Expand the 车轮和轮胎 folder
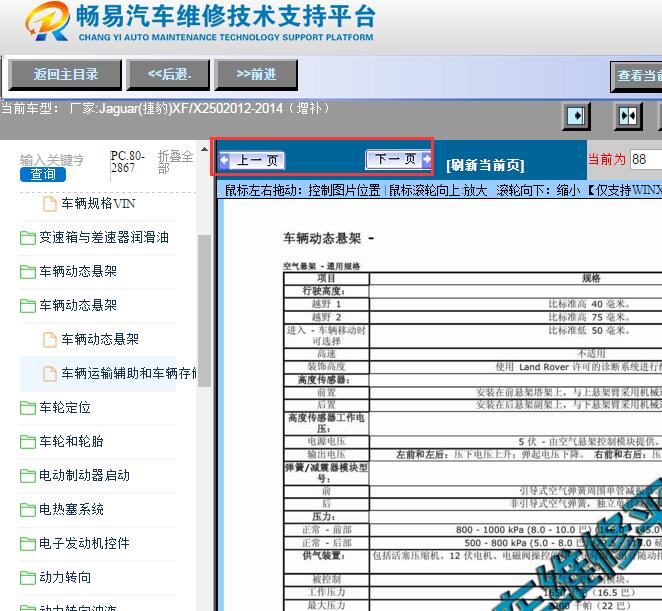The width and height of the screenshot is (662, 611). (x=71, y=441)
